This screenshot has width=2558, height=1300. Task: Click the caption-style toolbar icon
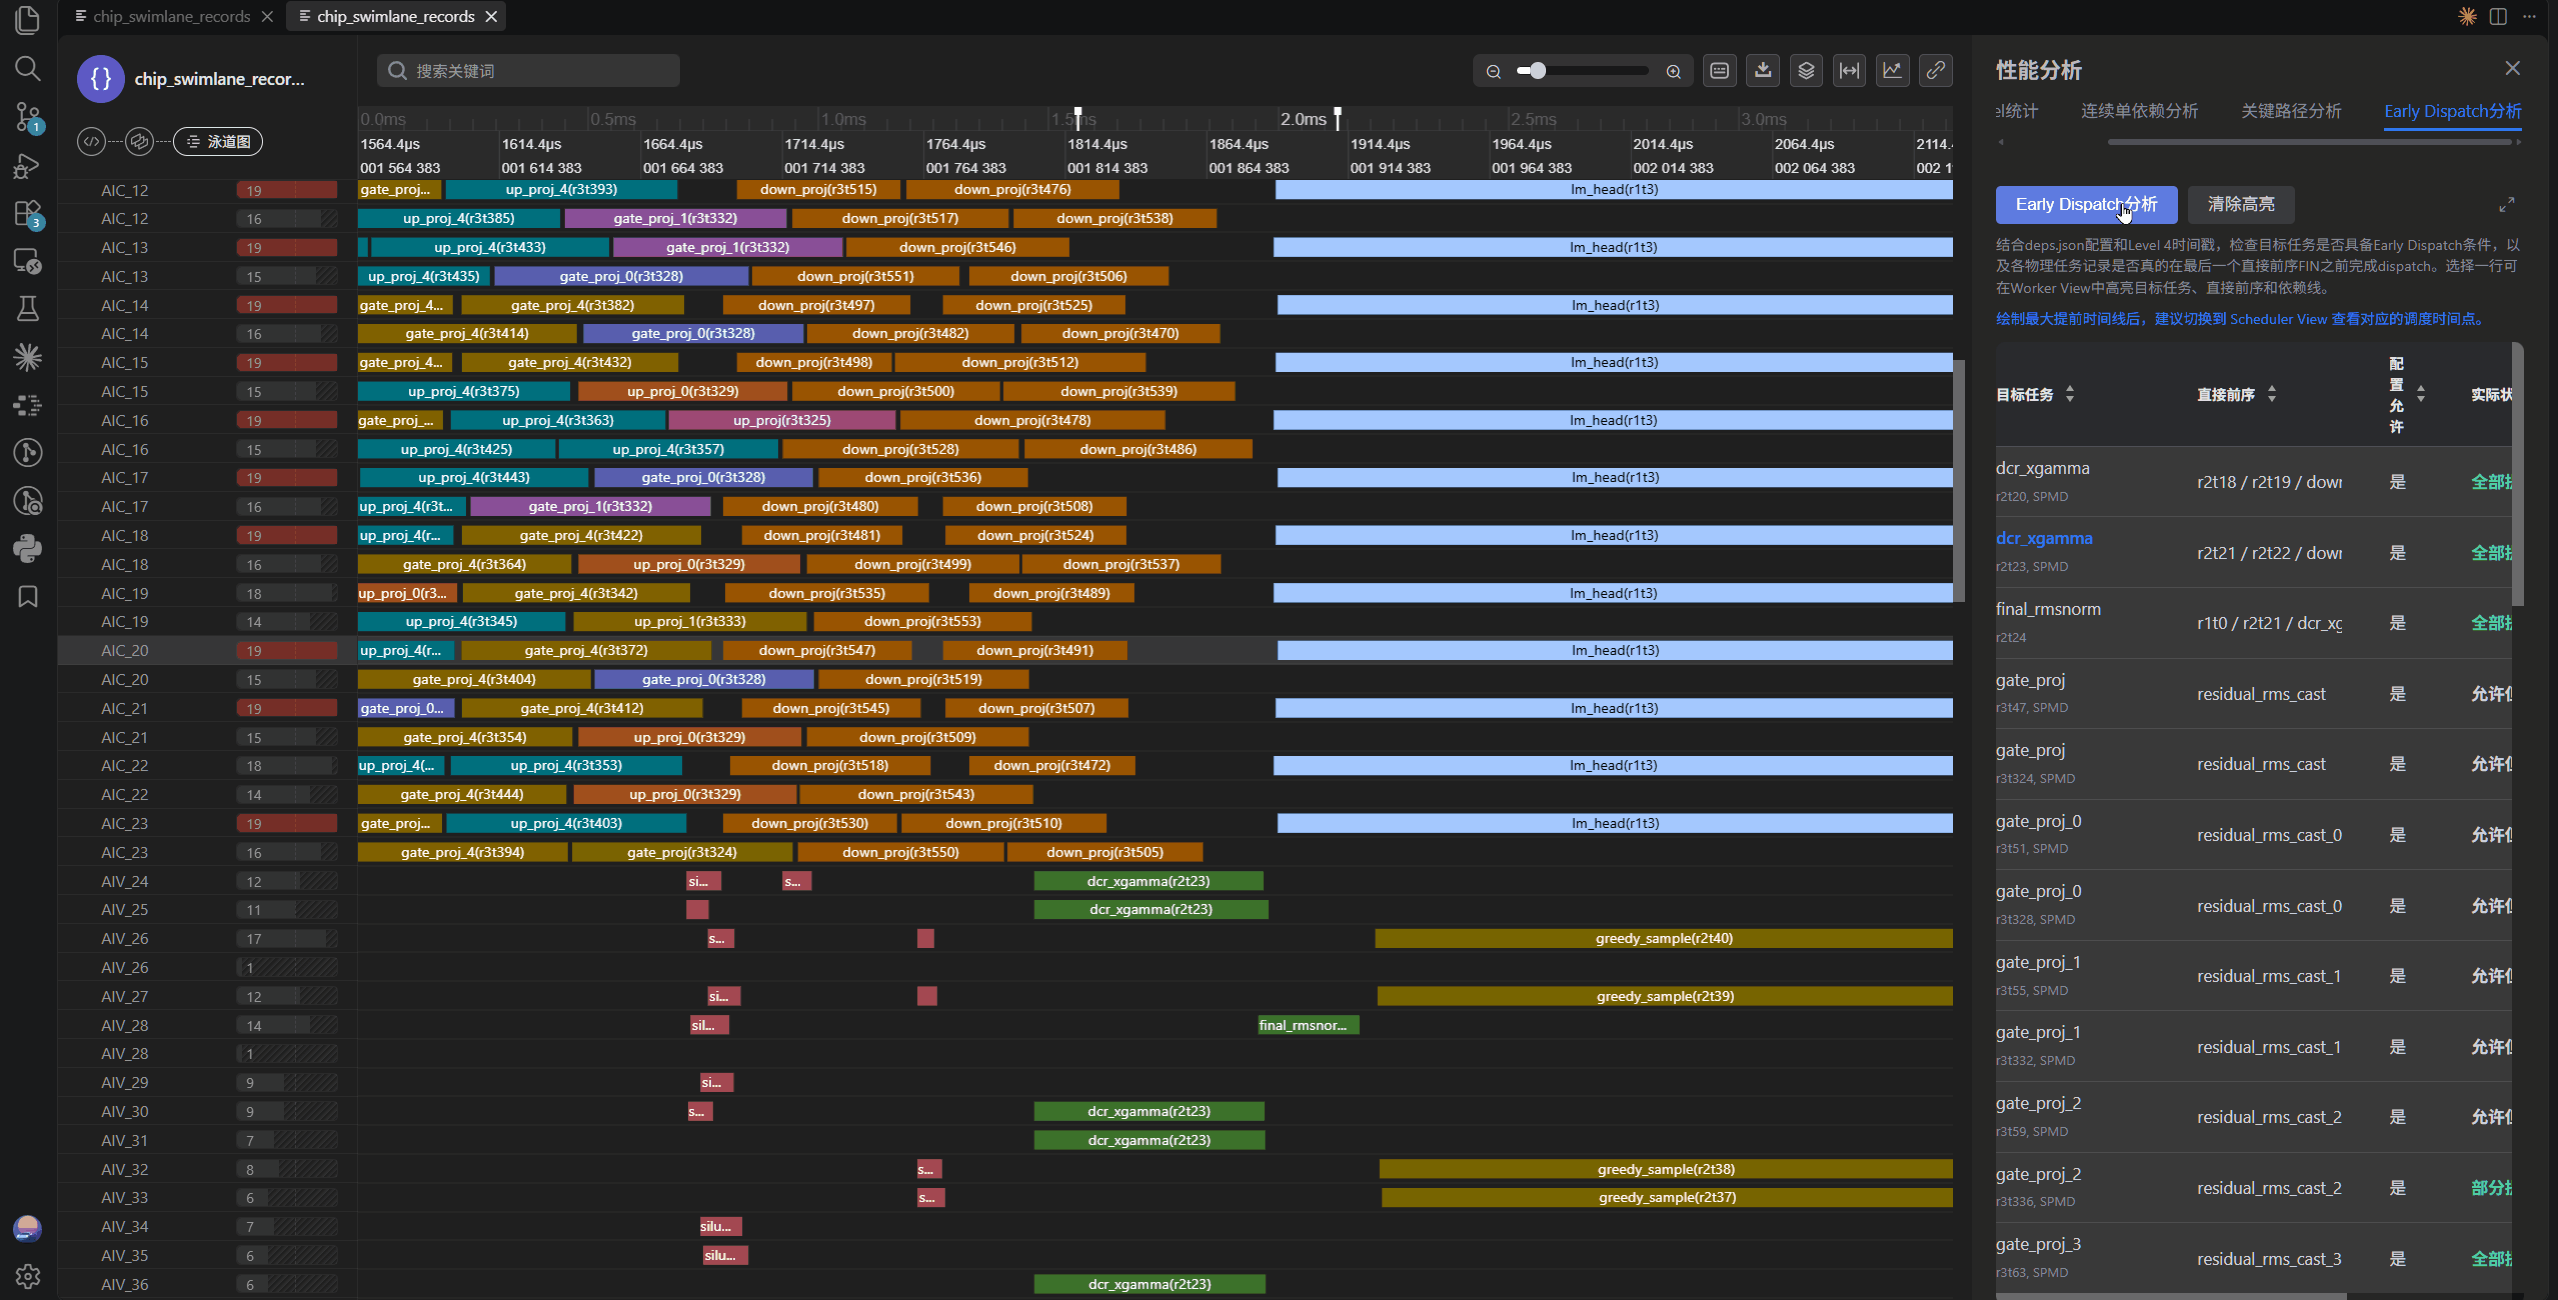click(1719, 71)
